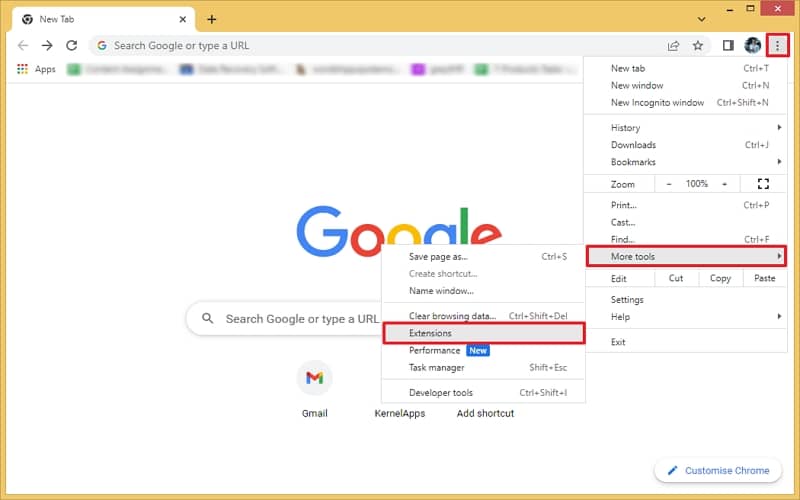The width and height of the screenshot is (800, 500).
Task: Open the Apps grid shortcut
Action: [x=36, y=69]
